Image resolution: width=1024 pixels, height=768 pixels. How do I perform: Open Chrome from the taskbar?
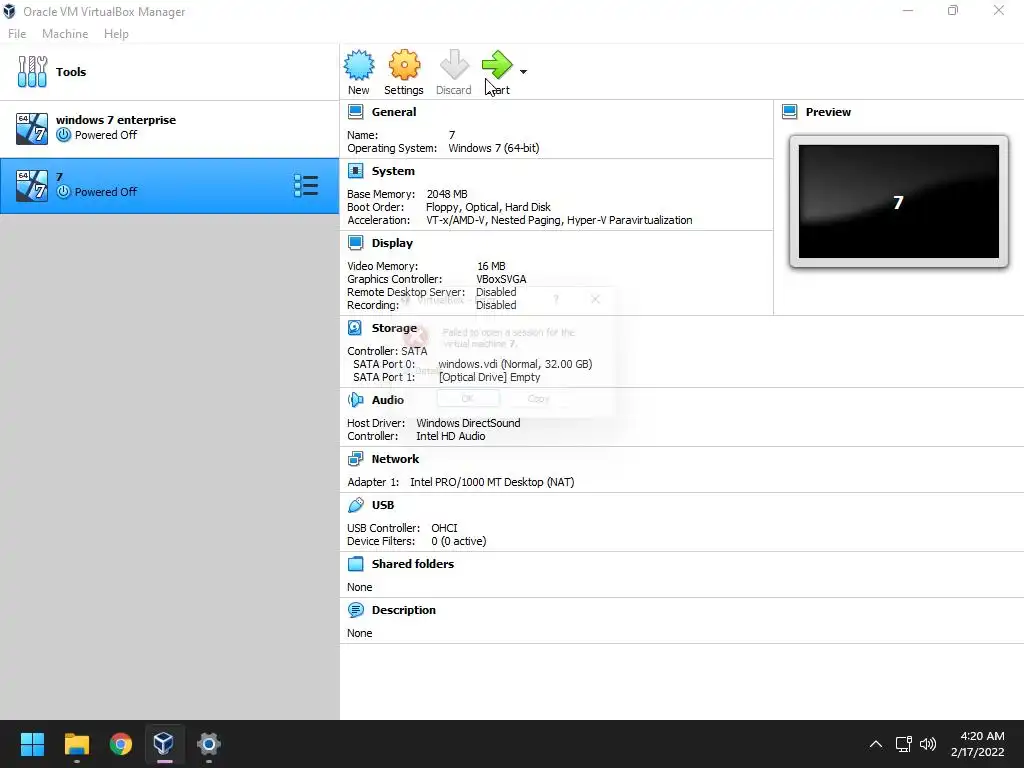point(120,744)
